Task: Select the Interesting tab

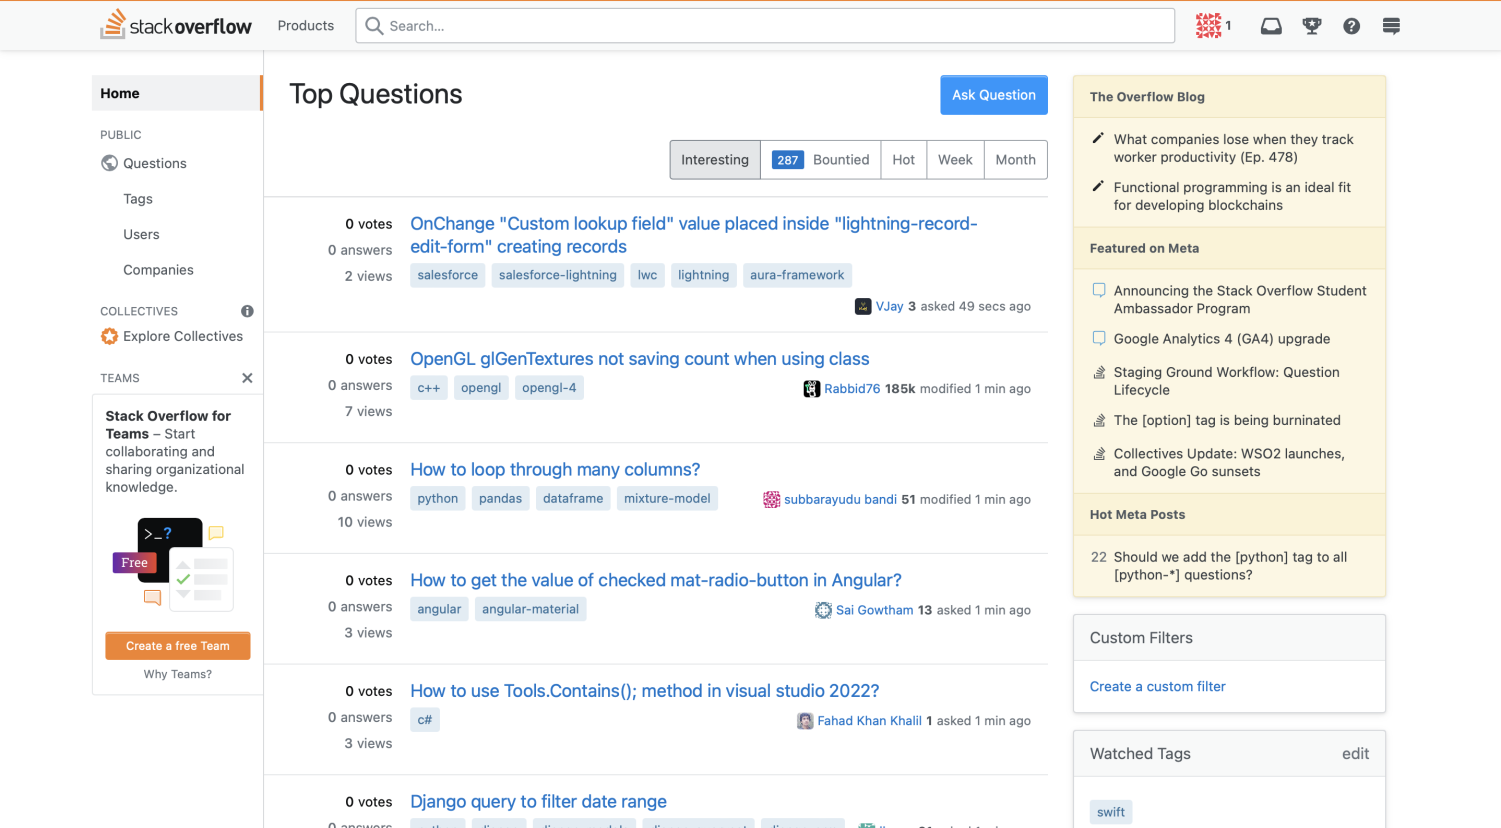Action: tap(715, 160)
